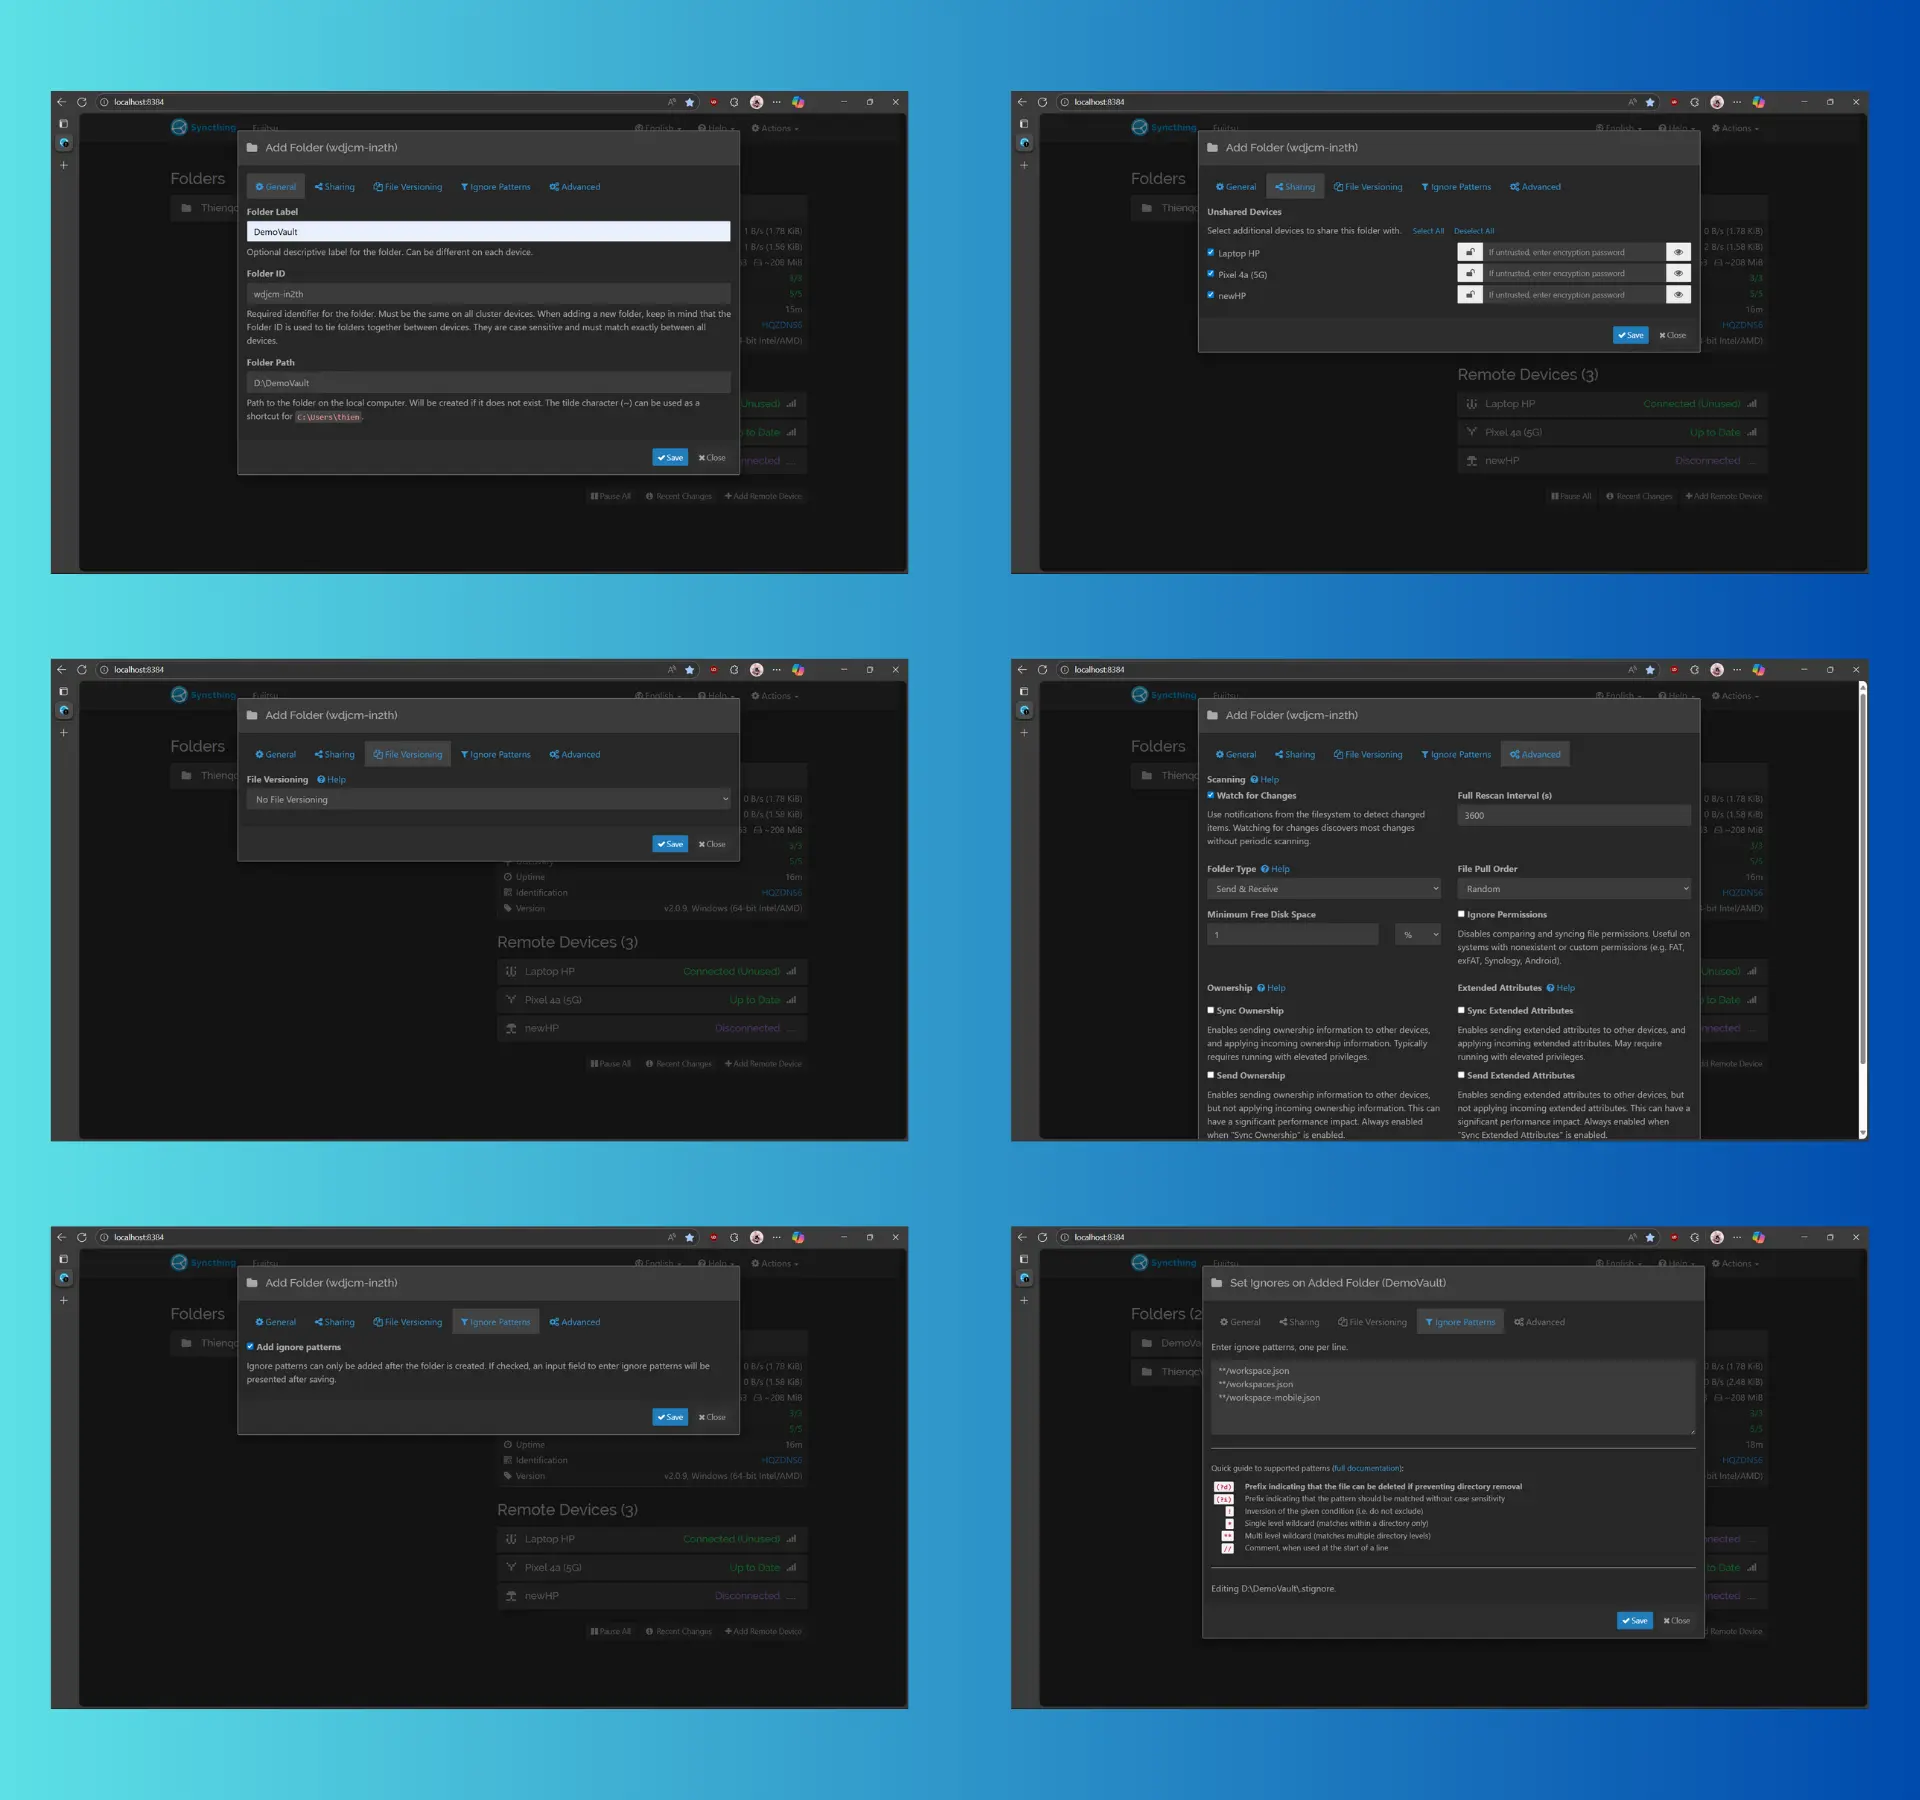
Task: Show password for Laptop HP with eye icon
Action: click(x=1678, y=252)
